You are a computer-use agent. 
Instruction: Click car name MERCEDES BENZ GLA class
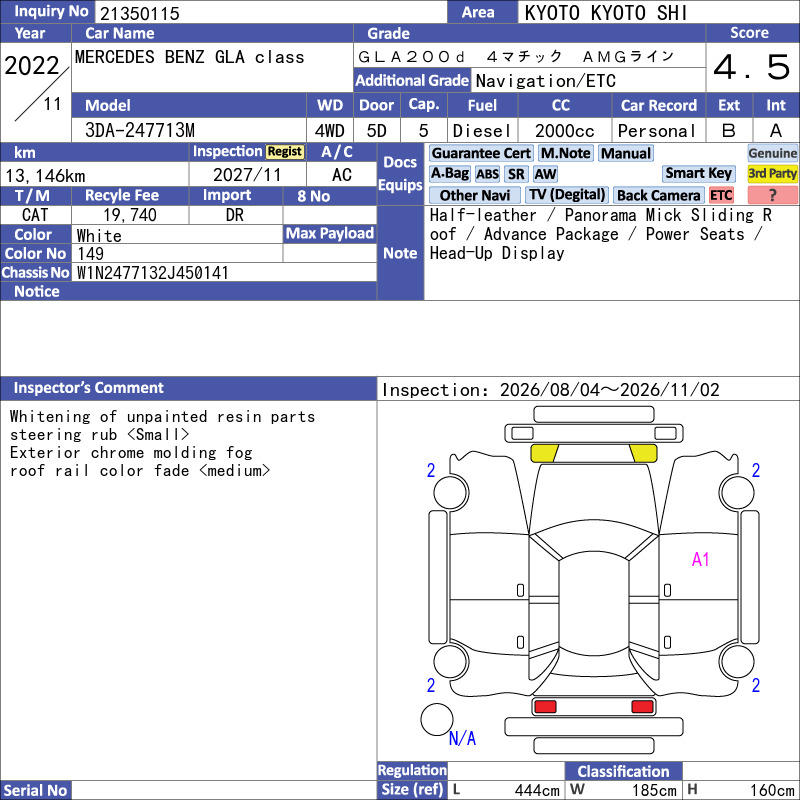pyautogui.click(x=189, y=57)
